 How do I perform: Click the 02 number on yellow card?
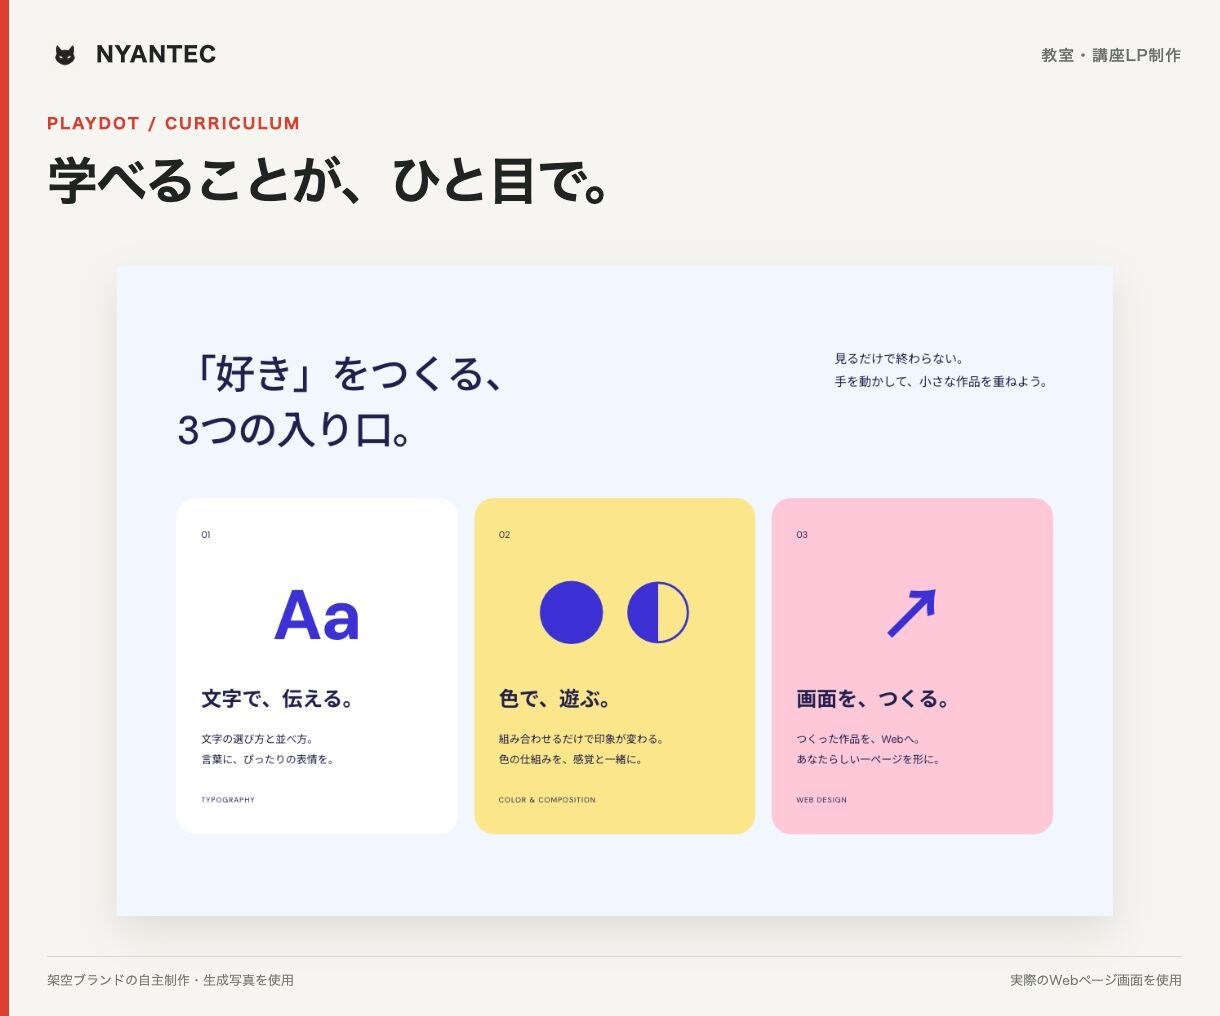pyautogui.click(x=504, y=535)
